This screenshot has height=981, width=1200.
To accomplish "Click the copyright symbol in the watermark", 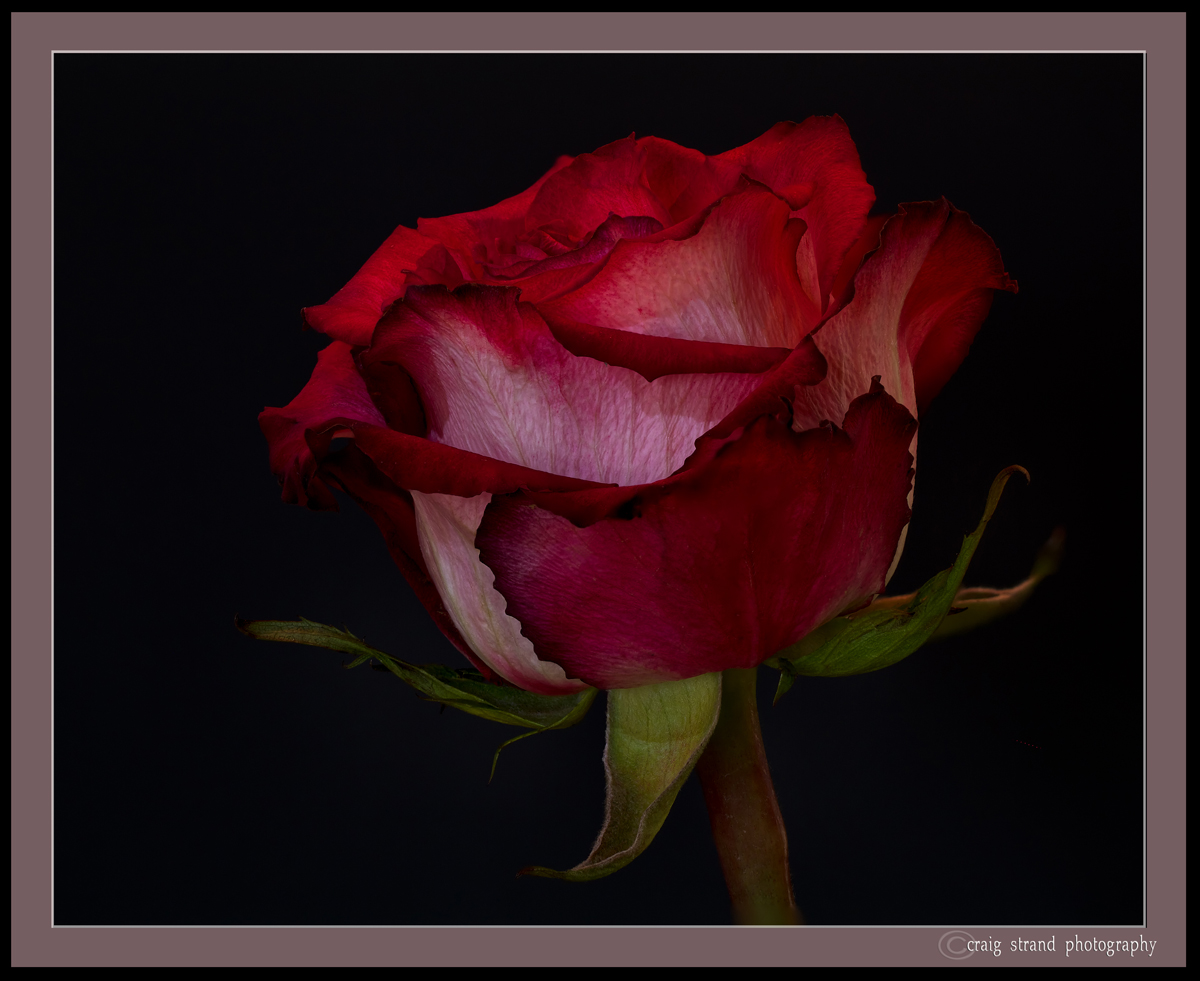I will pyautogui.click(x=955, y=945).
